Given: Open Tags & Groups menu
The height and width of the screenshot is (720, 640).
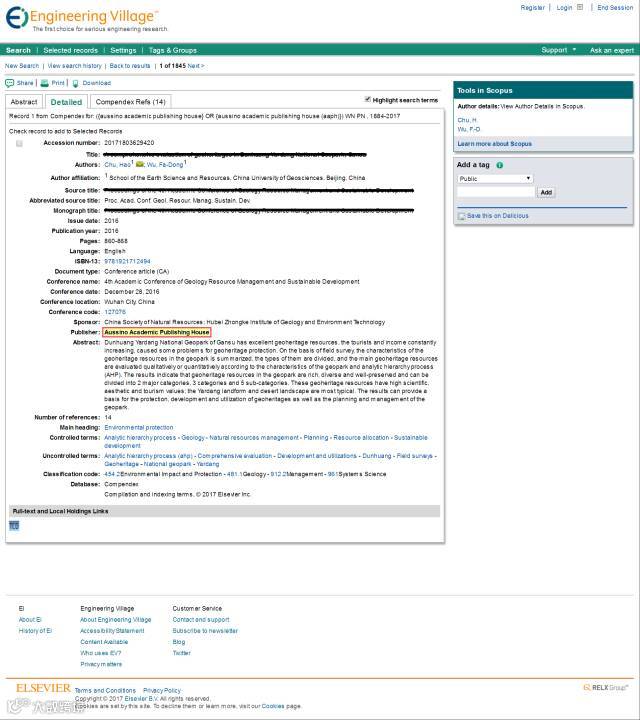Looking at the screenshot, I should [173, 50].
